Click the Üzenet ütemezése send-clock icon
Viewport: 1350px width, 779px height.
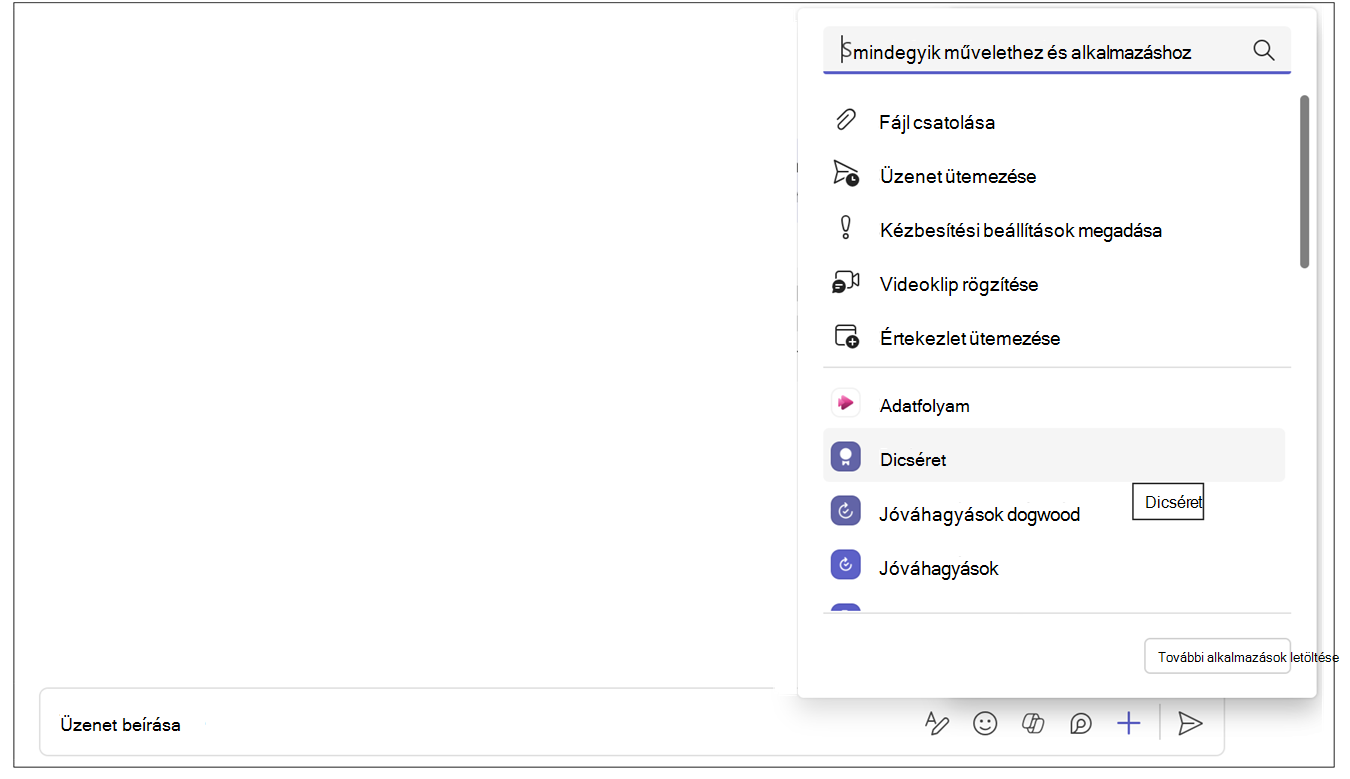pos(846,174)
